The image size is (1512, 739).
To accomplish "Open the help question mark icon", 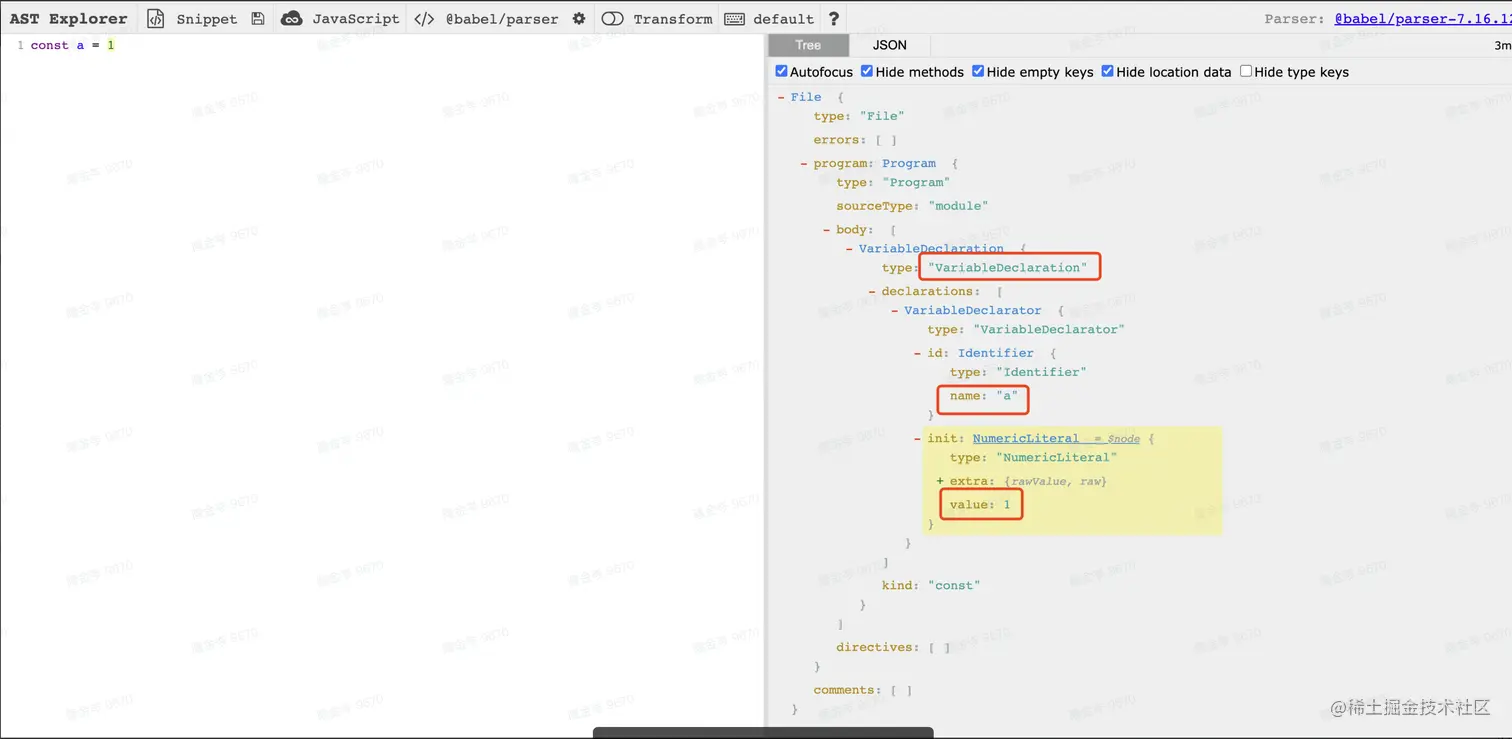I will coord(834,18).
